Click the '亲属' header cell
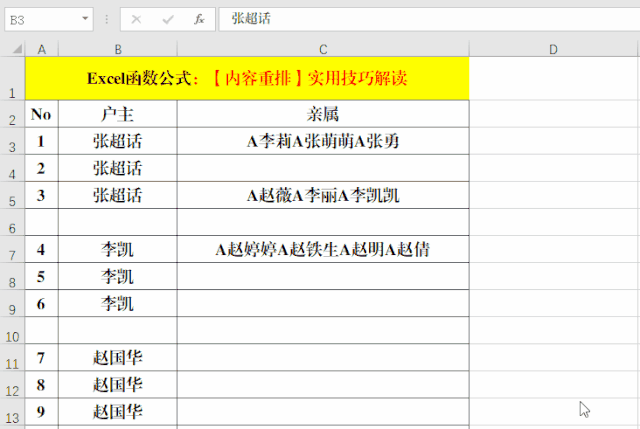This screenshot has width=640, height=429. coord(323,114)
